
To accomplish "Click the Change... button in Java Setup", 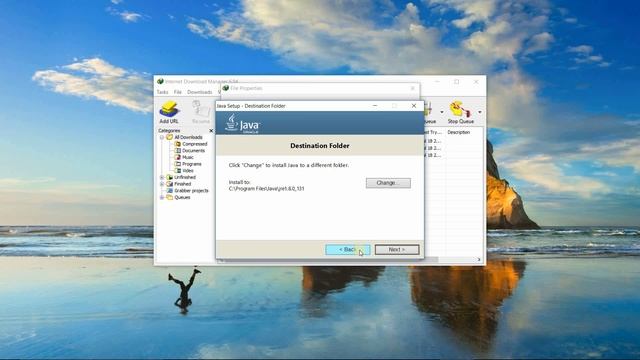I will click(x=388, y=183).
